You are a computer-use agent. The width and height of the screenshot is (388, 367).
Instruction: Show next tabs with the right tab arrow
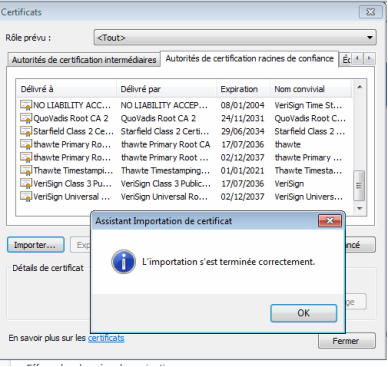[x=369, y=59]
